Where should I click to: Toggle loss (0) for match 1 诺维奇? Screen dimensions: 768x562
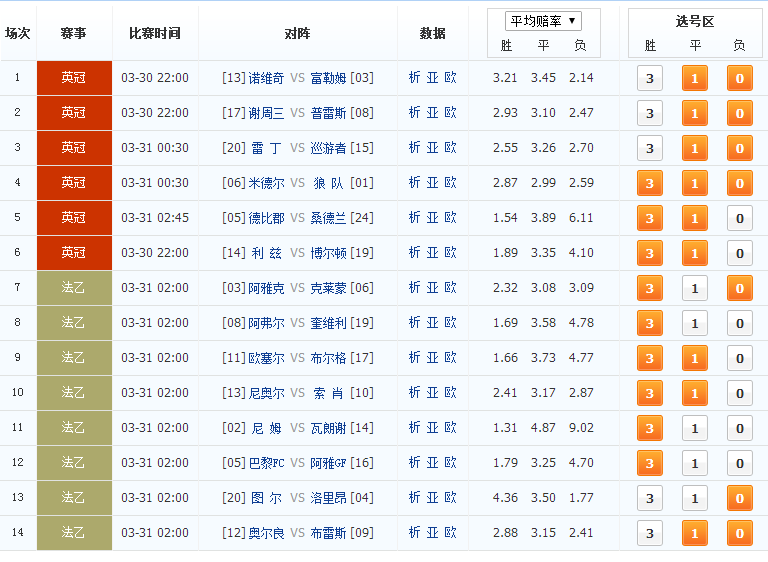pos(740,78)
